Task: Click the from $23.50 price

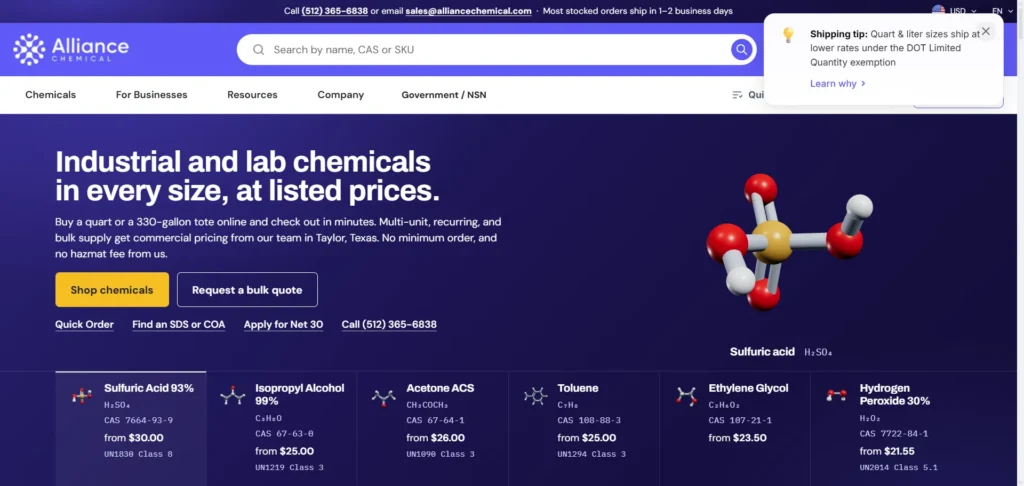Action: pyautogui.click(x=737, y=438)
